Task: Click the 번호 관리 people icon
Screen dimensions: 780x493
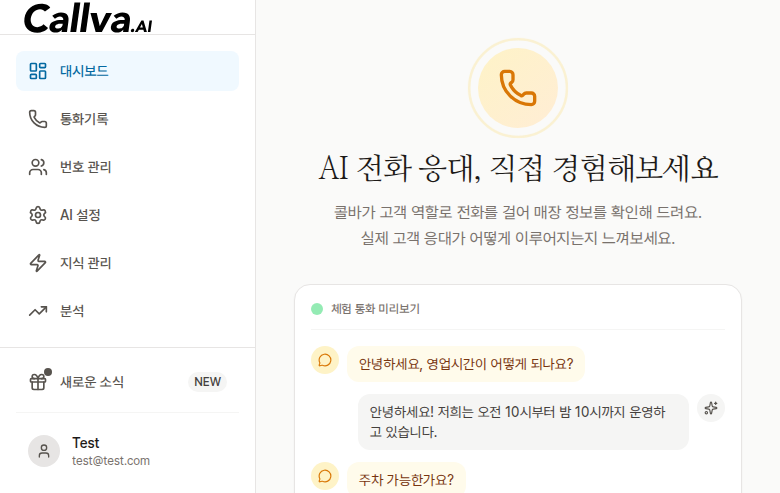Action: tap(38, 167)
